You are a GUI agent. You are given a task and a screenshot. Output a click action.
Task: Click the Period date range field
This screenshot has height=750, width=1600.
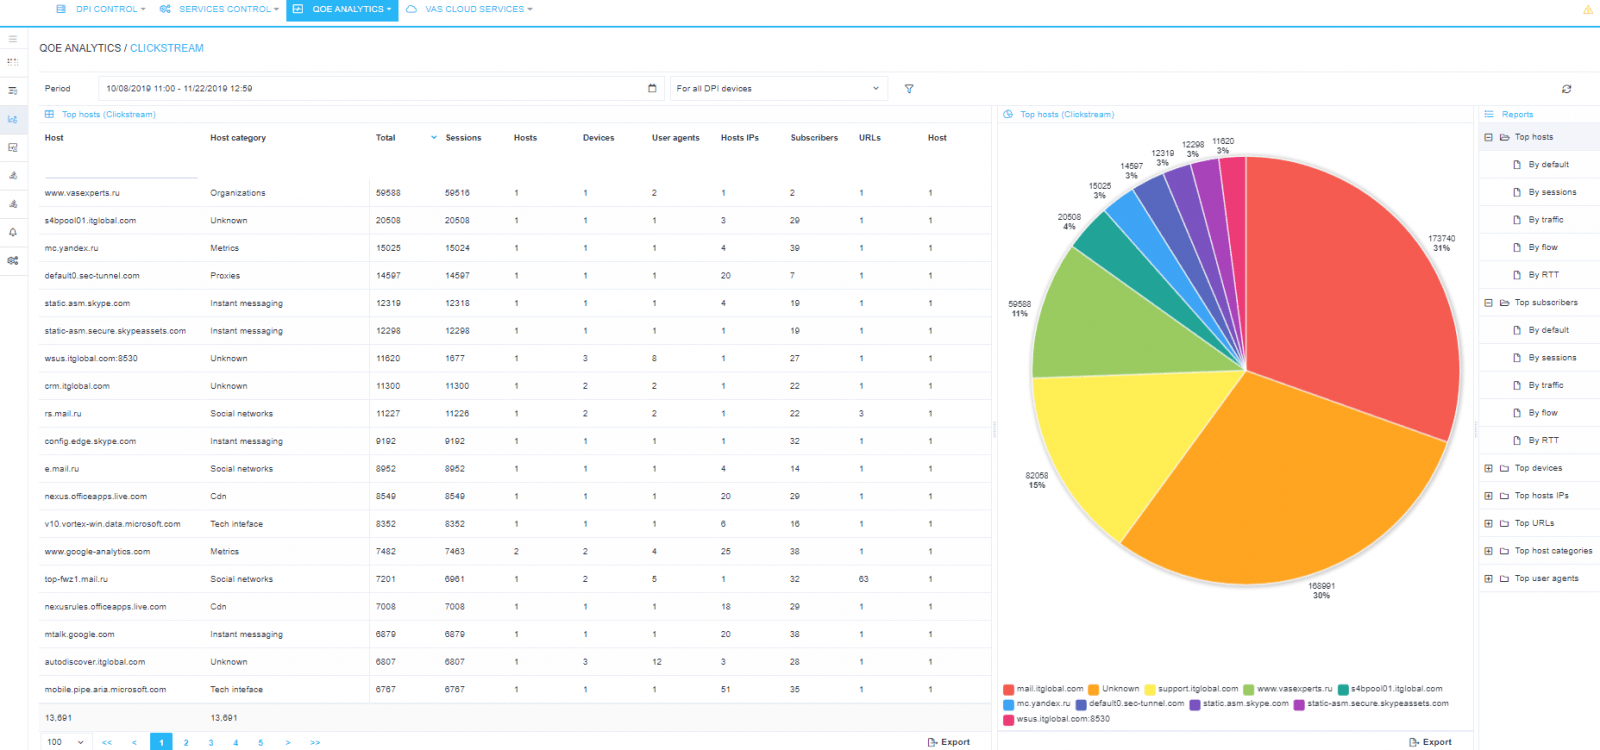(380, 88)
